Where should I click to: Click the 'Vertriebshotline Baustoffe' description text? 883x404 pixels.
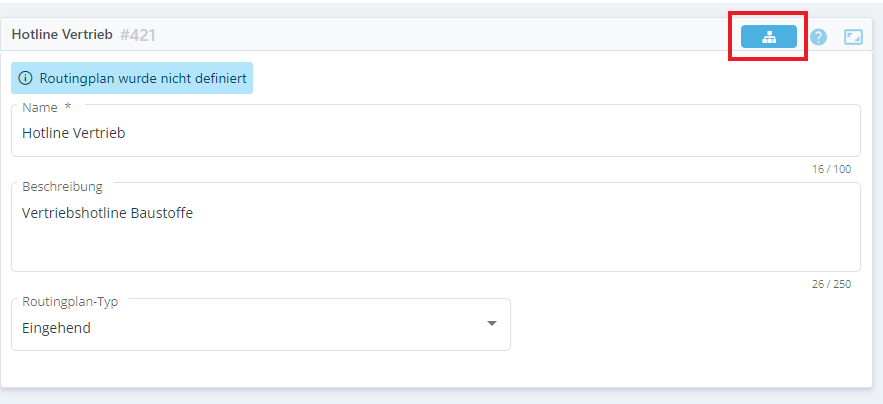[107, 212]
